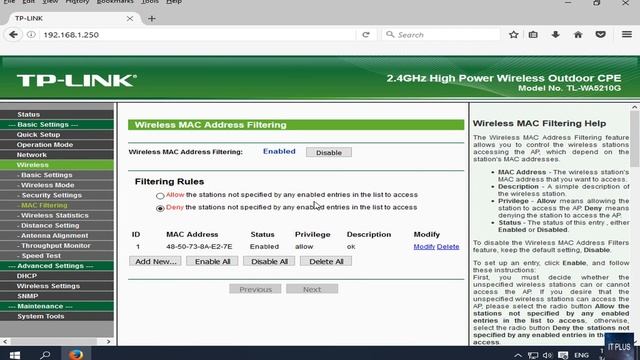Click Enable All button
The height and width of the screenshot is (360, 640).
coord(212,261)
